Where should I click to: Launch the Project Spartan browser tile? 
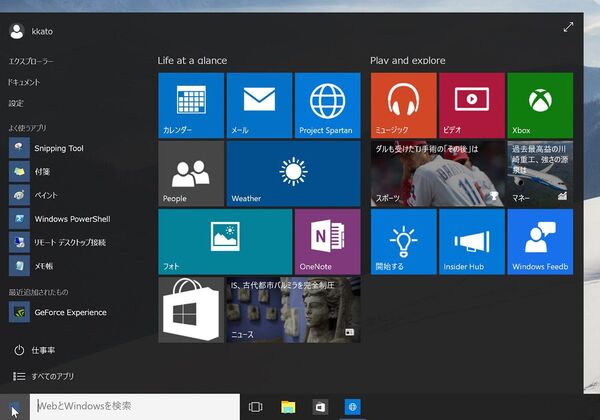(328, 105)
